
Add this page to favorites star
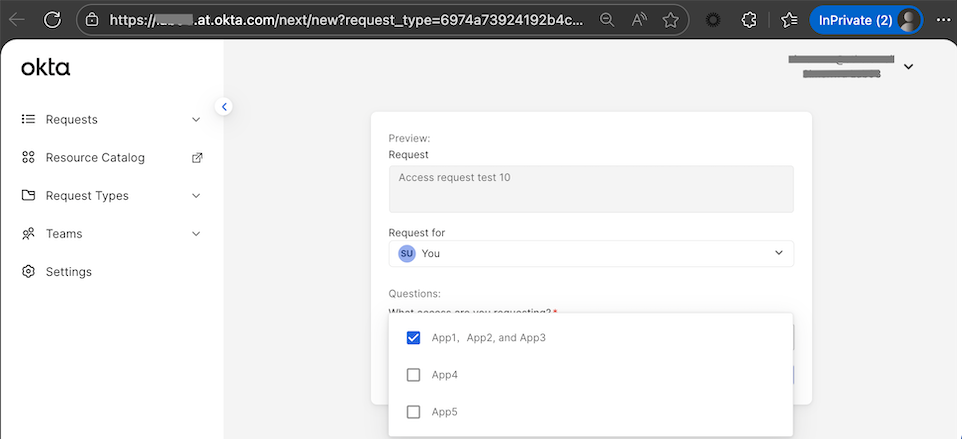tap(671, 20)
